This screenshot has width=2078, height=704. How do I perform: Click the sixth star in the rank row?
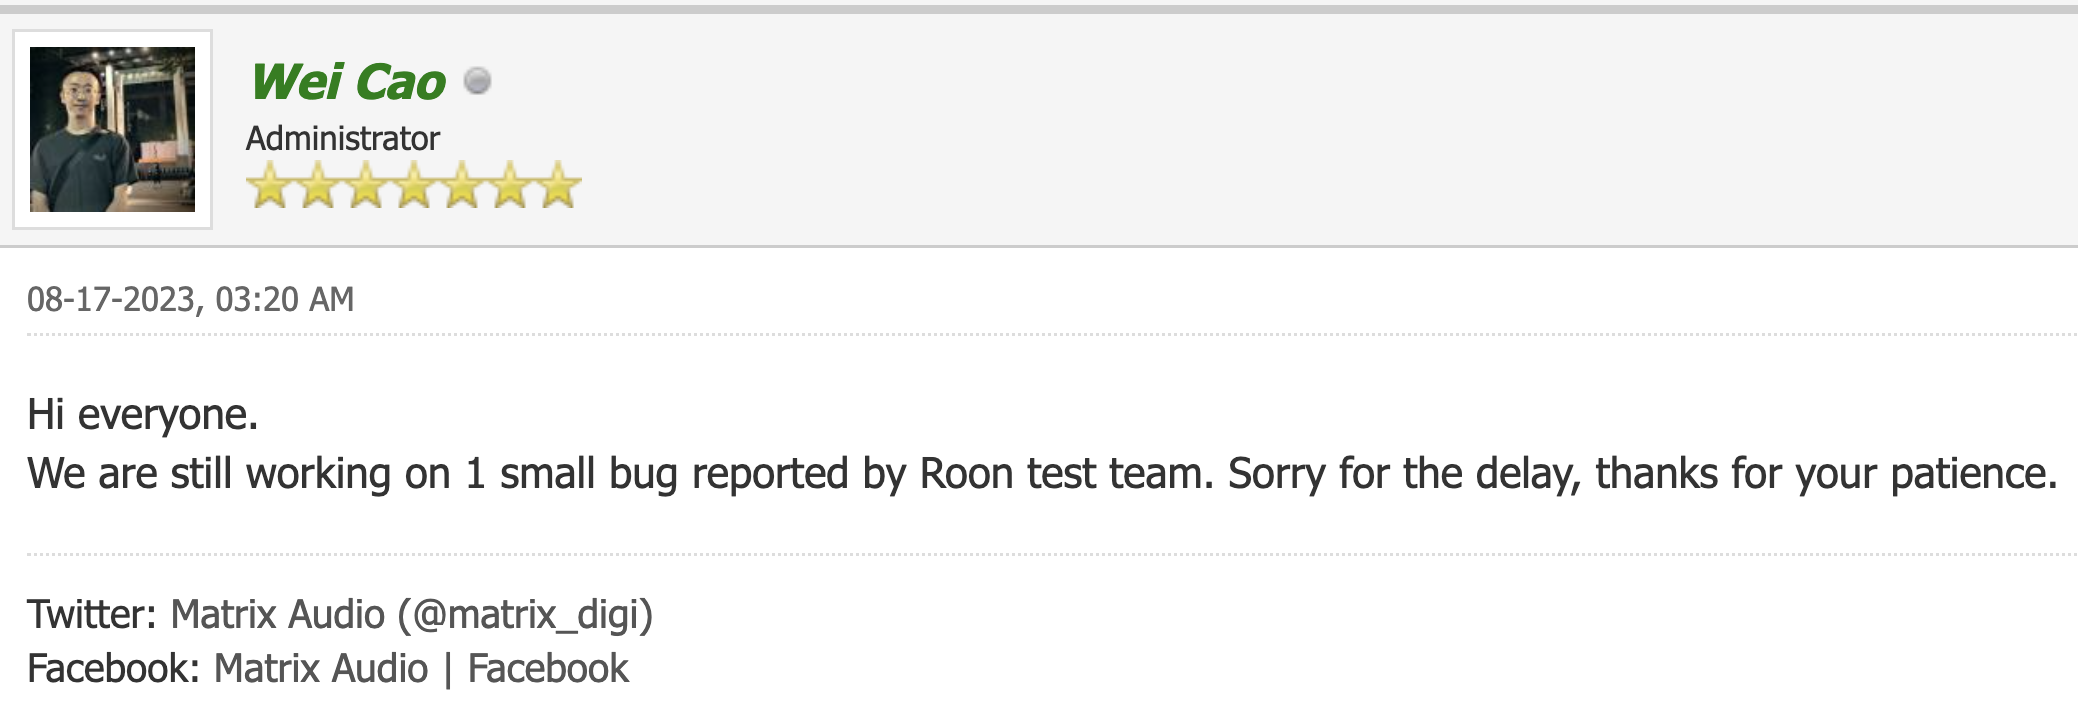coord(510,186)
